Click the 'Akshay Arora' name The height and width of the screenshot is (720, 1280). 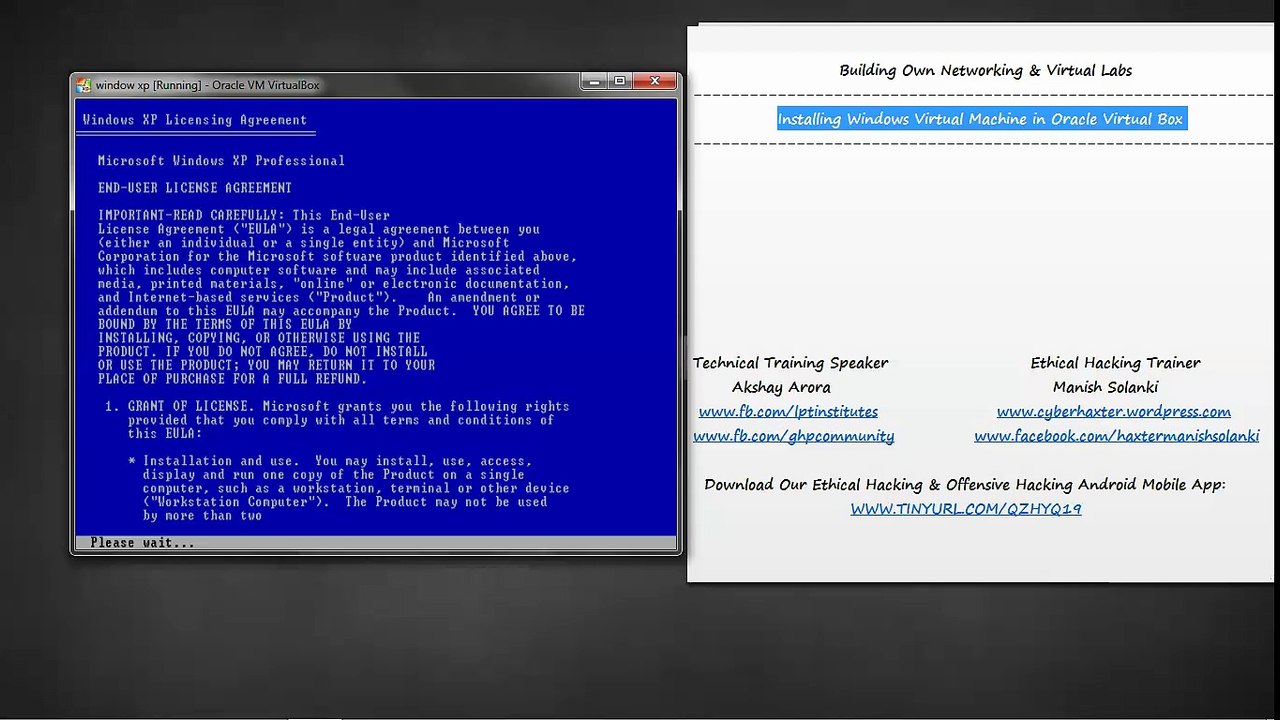point(781,387)
